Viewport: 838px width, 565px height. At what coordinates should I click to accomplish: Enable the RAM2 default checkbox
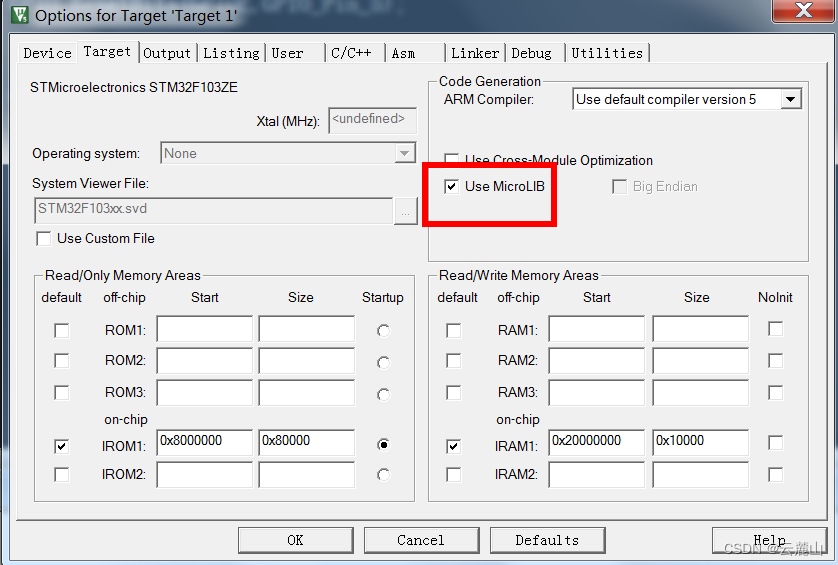pos(454,361)
